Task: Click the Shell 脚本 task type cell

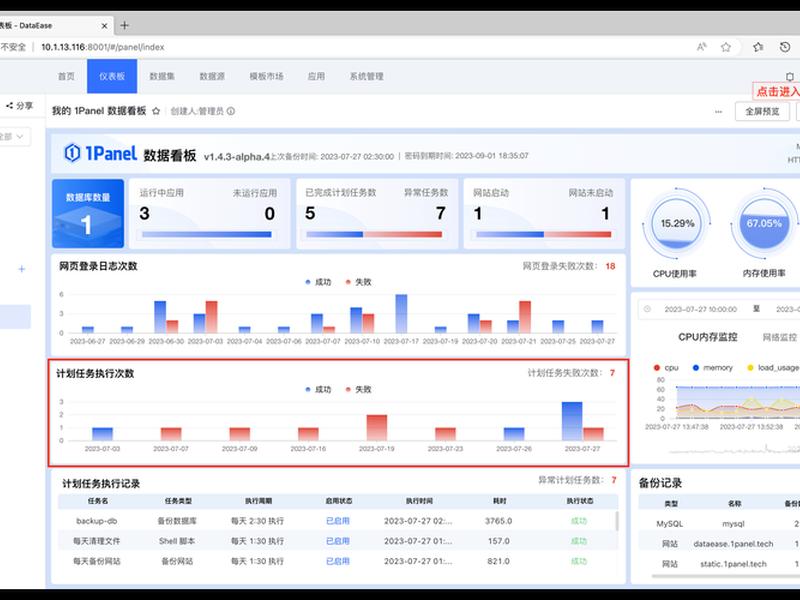Action: [x=177, y=541]
